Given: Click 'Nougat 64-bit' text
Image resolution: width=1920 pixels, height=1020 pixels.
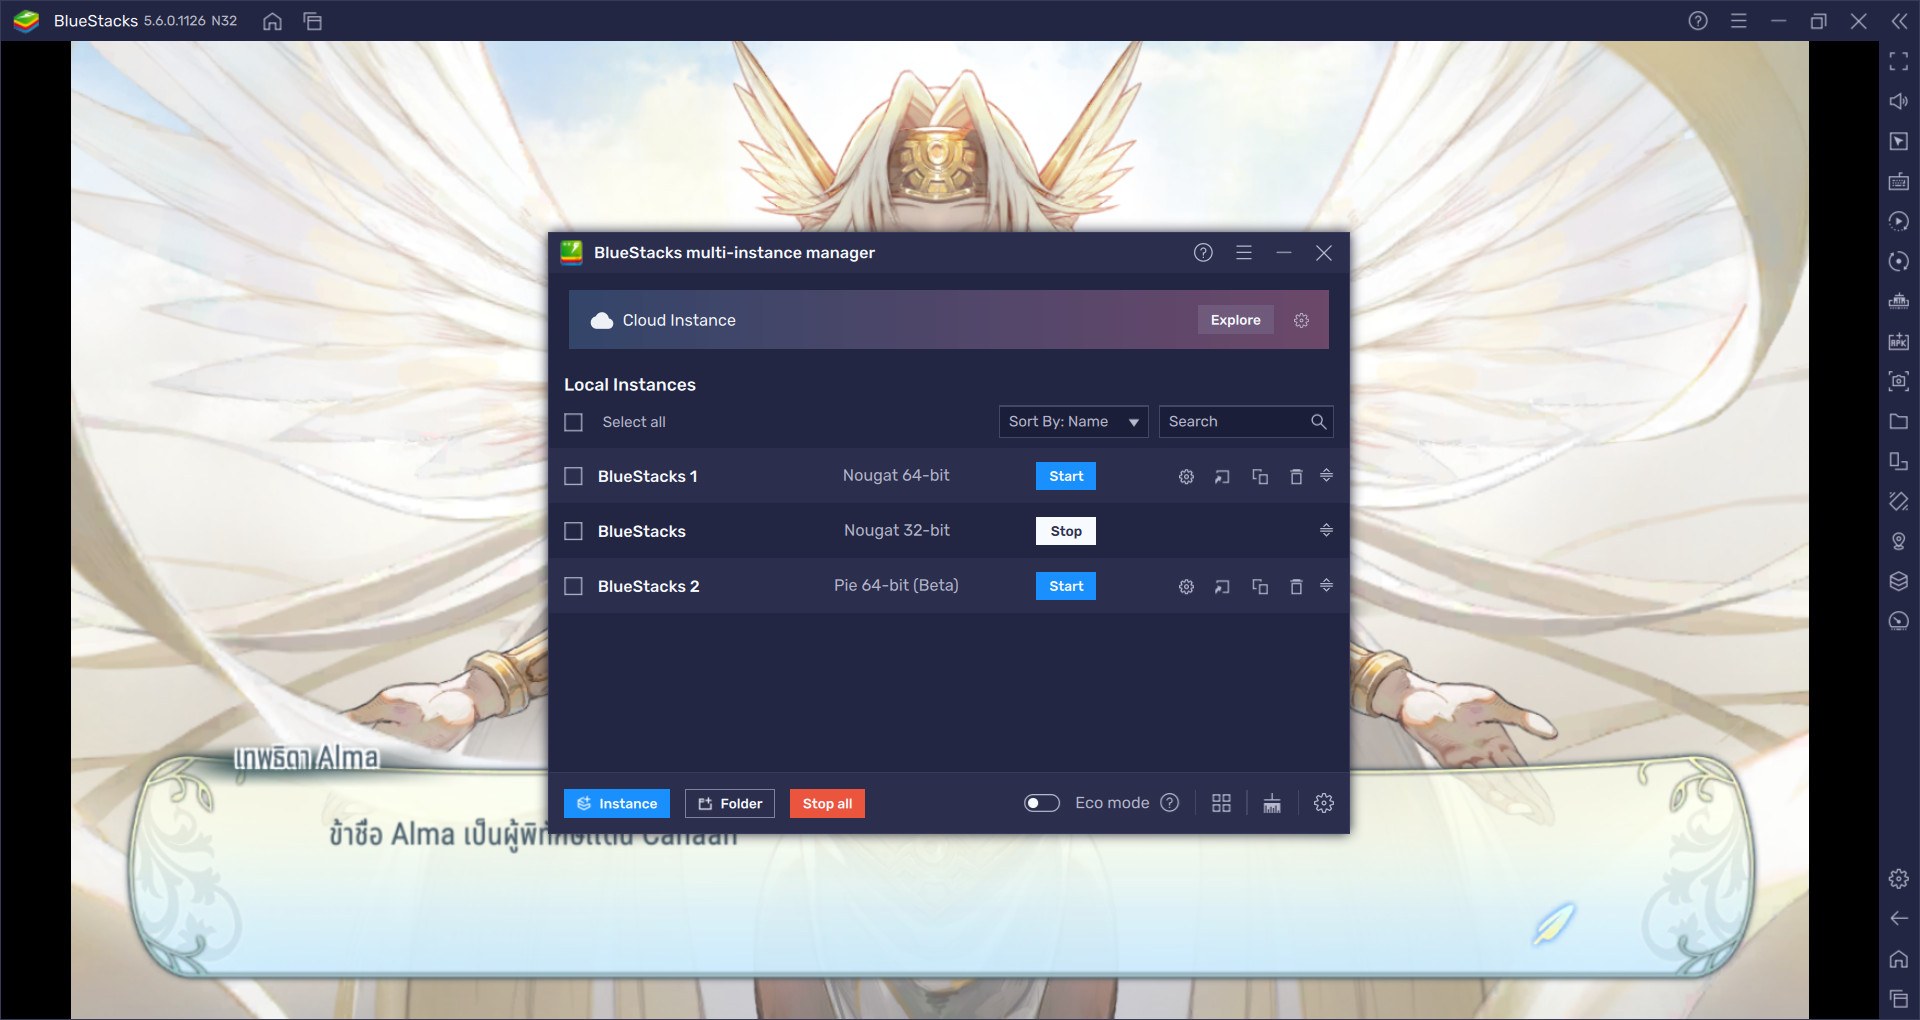Looking at the screenshot, I should point(896,475).
